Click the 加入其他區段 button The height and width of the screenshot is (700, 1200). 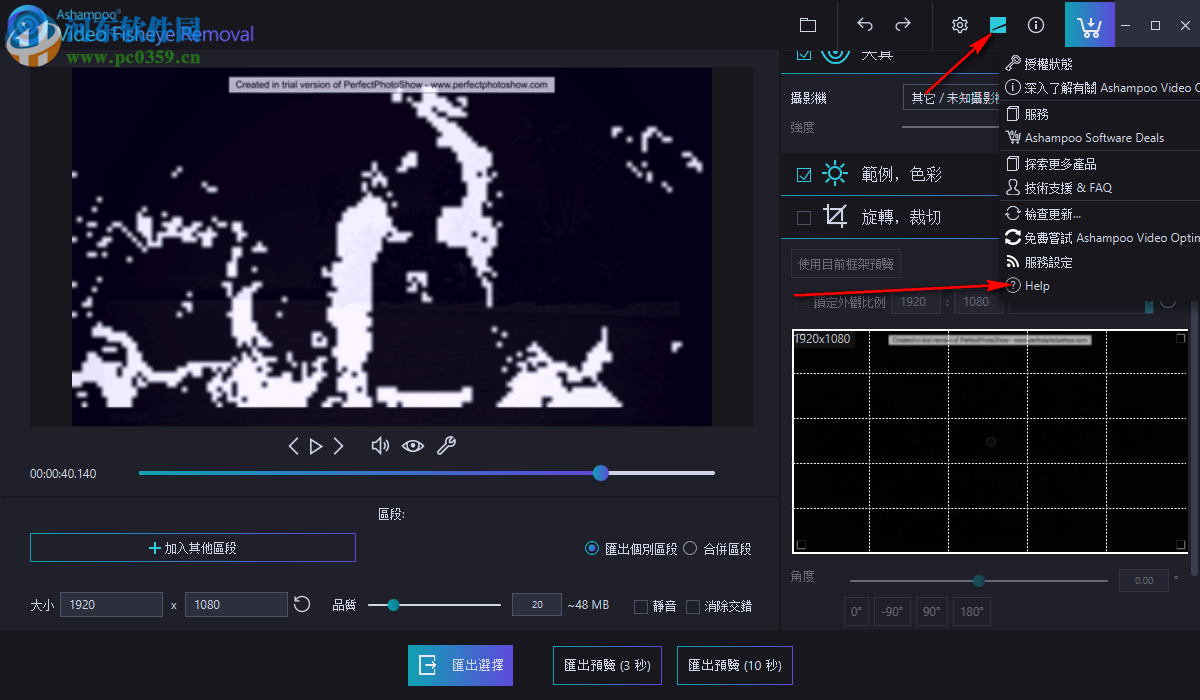(x=192, y=547)
